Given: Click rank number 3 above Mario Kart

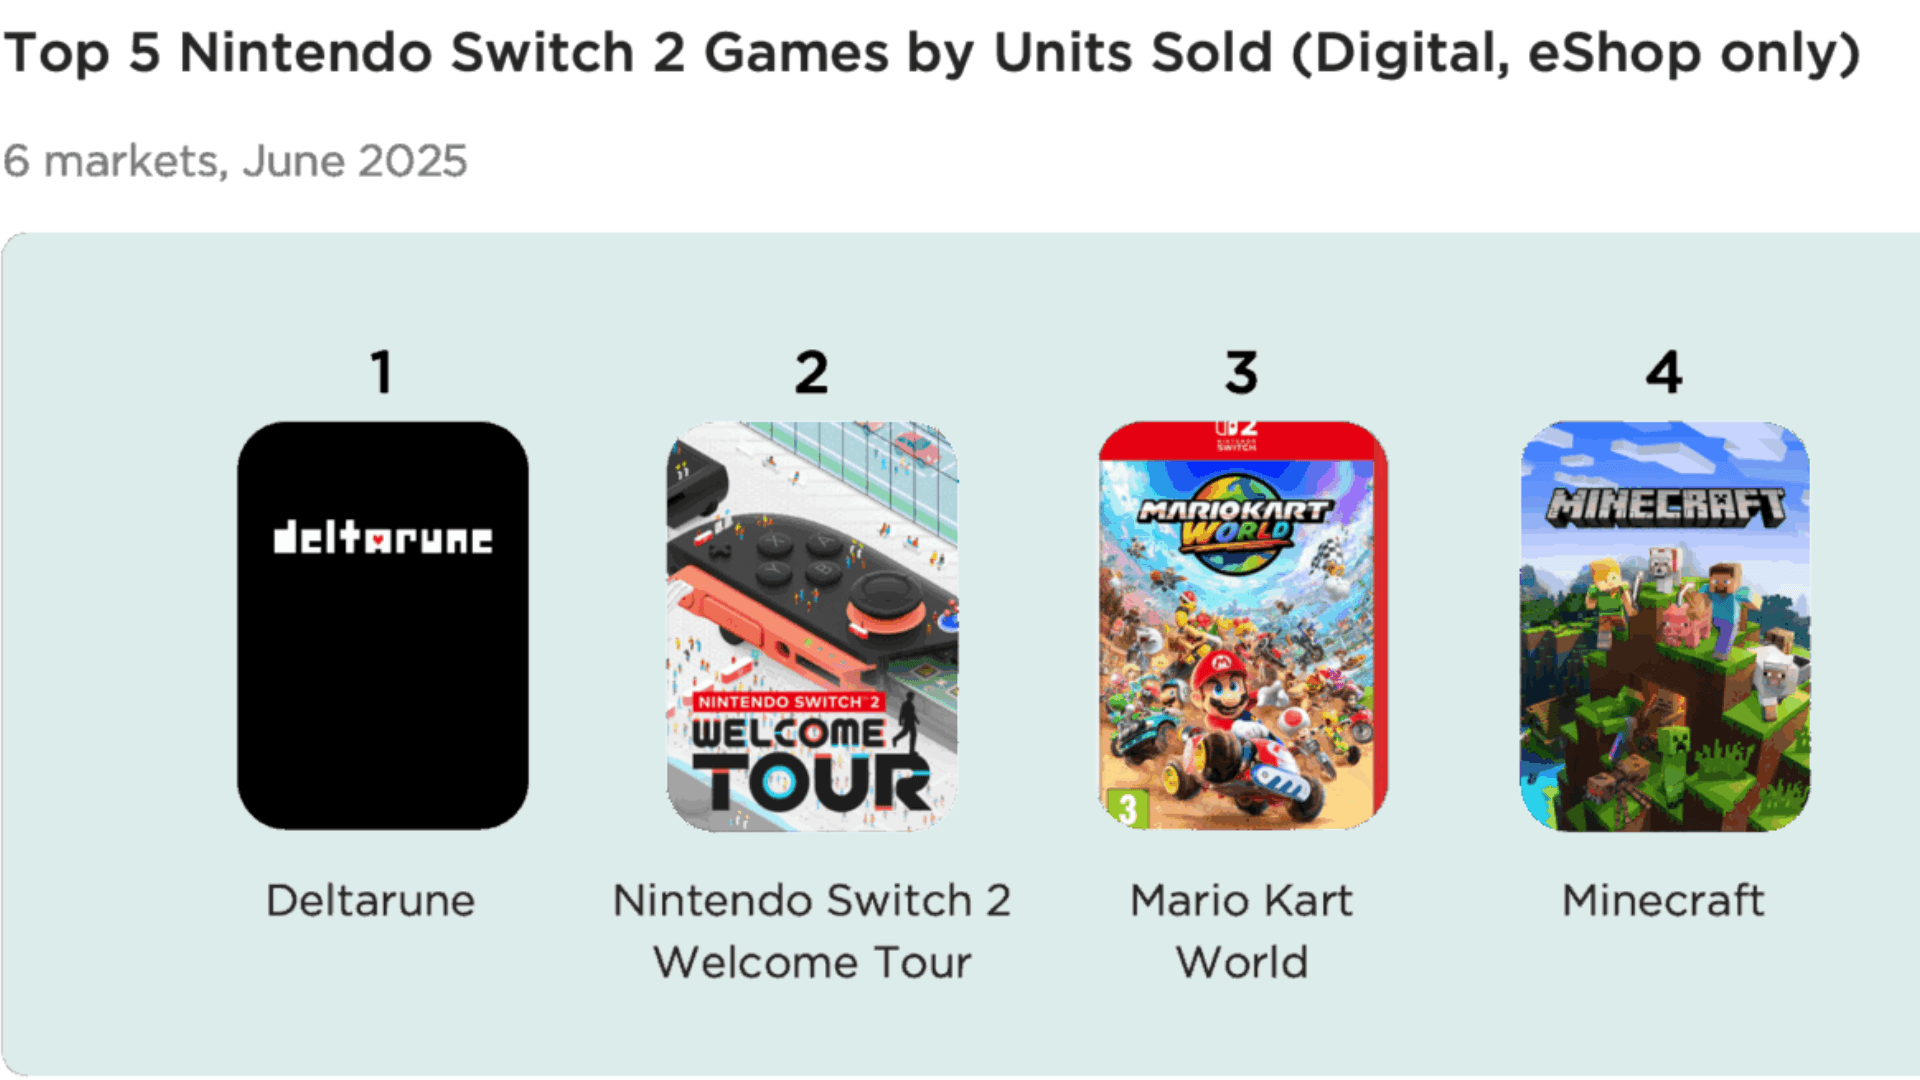Looking at the screenshot, I should [x=1241, y=372].
